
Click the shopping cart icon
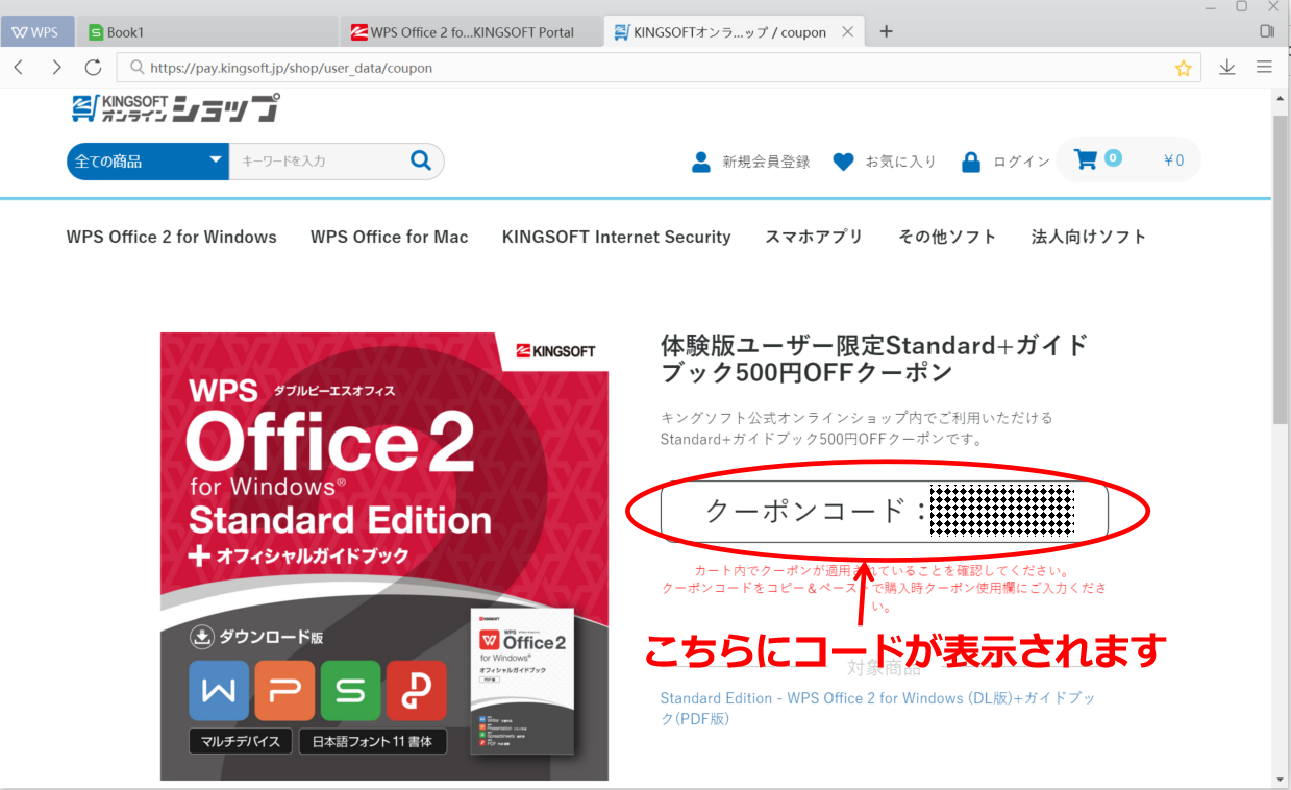click(1085, 159)
